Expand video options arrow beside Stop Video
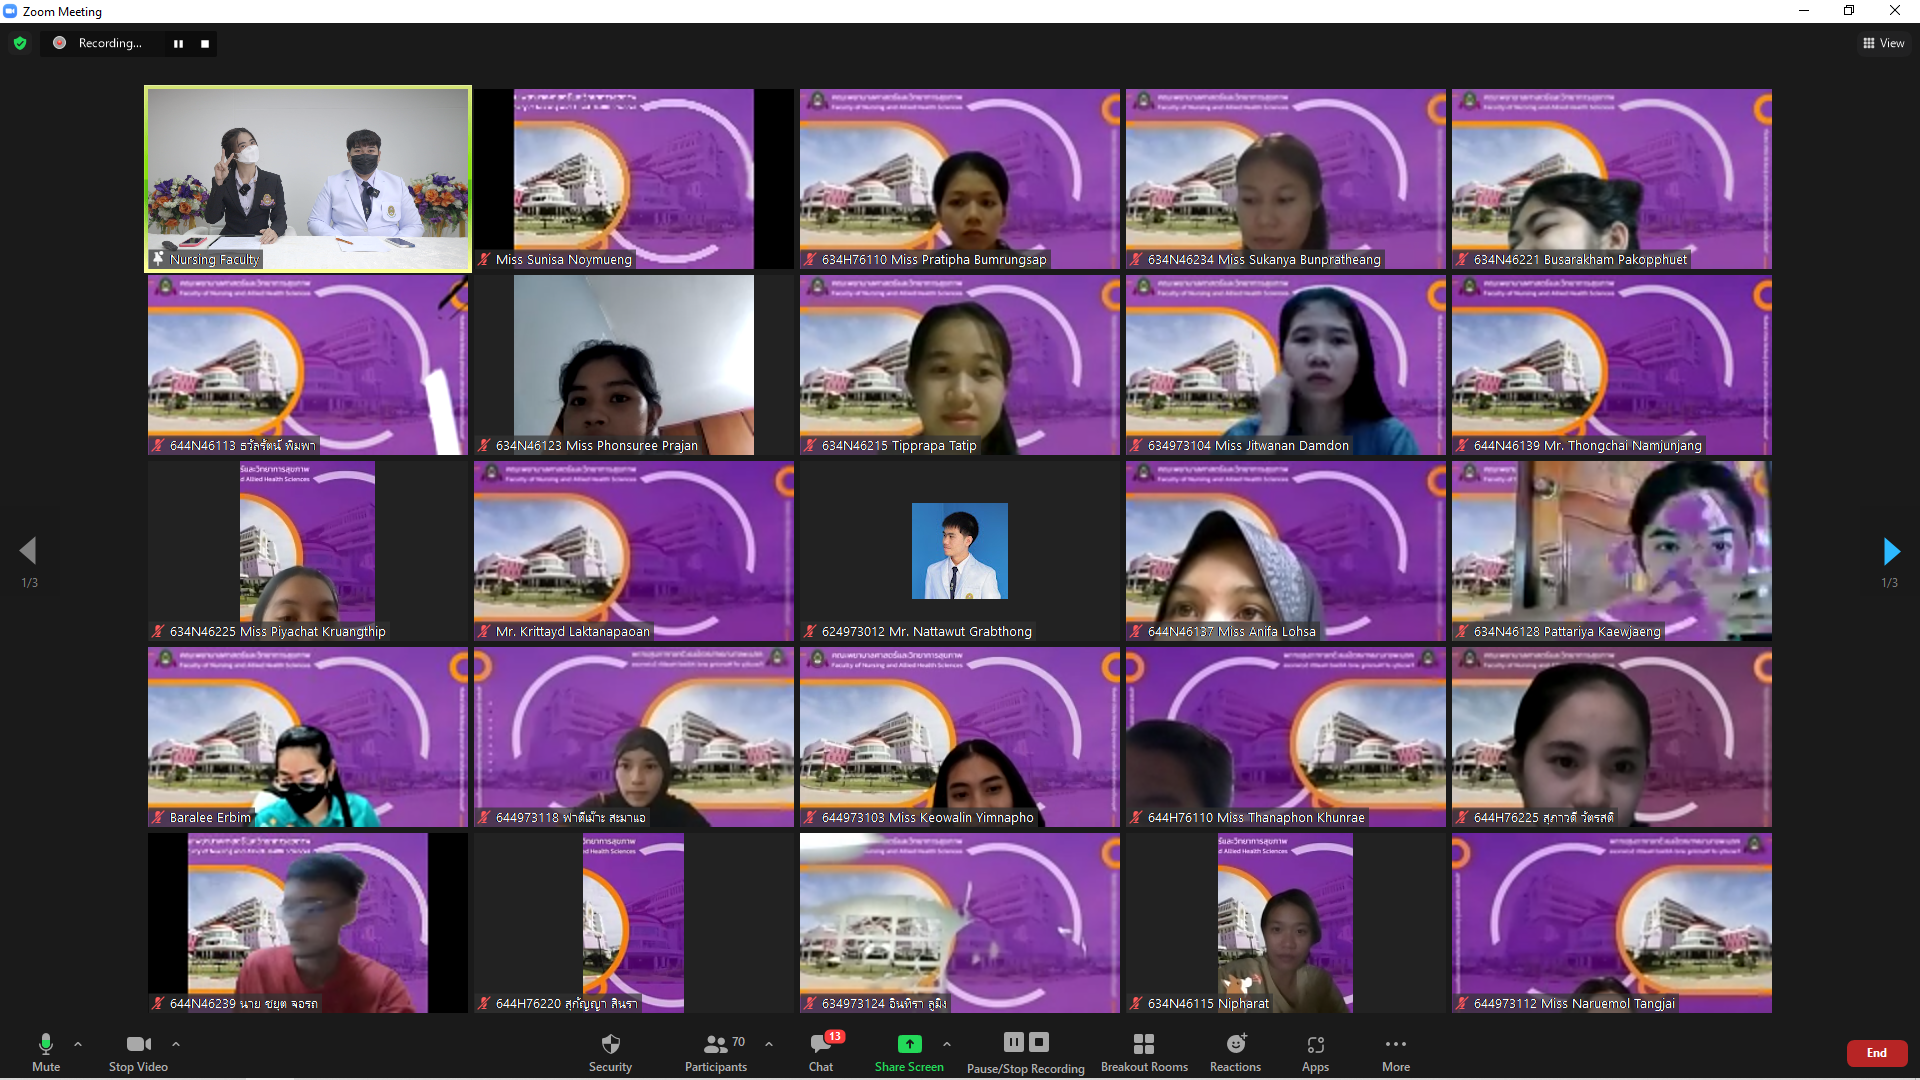The image size is (1920, 1080). (x=176, y=1044)
